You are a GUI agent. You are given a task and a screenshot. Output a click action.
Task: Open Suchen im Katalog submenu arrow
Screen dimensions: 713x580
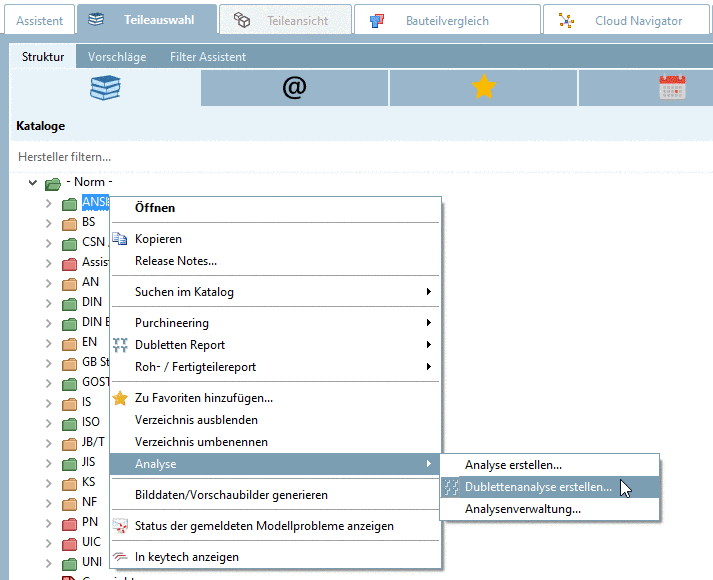(x=428, y=291)
